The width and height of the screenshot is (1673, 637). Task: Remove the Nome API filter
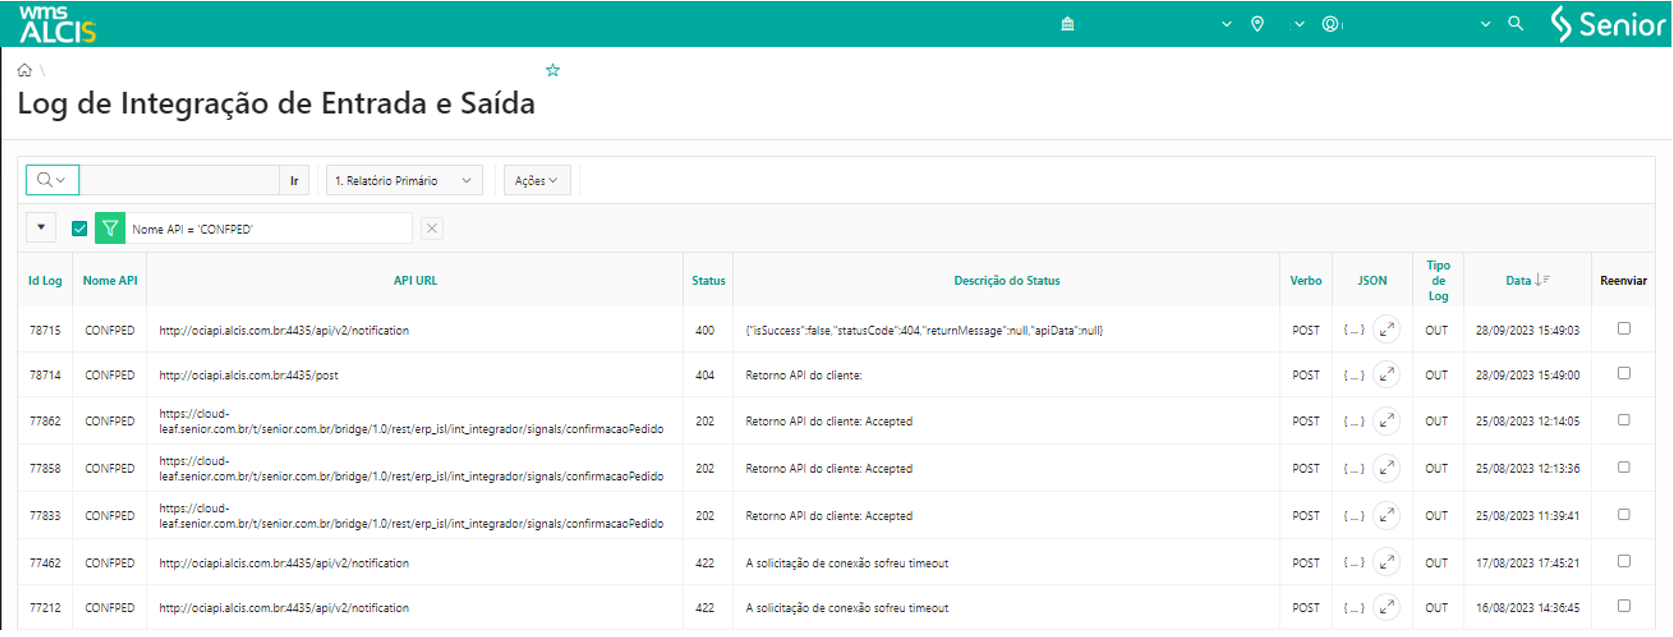click(x=432, y=229)
